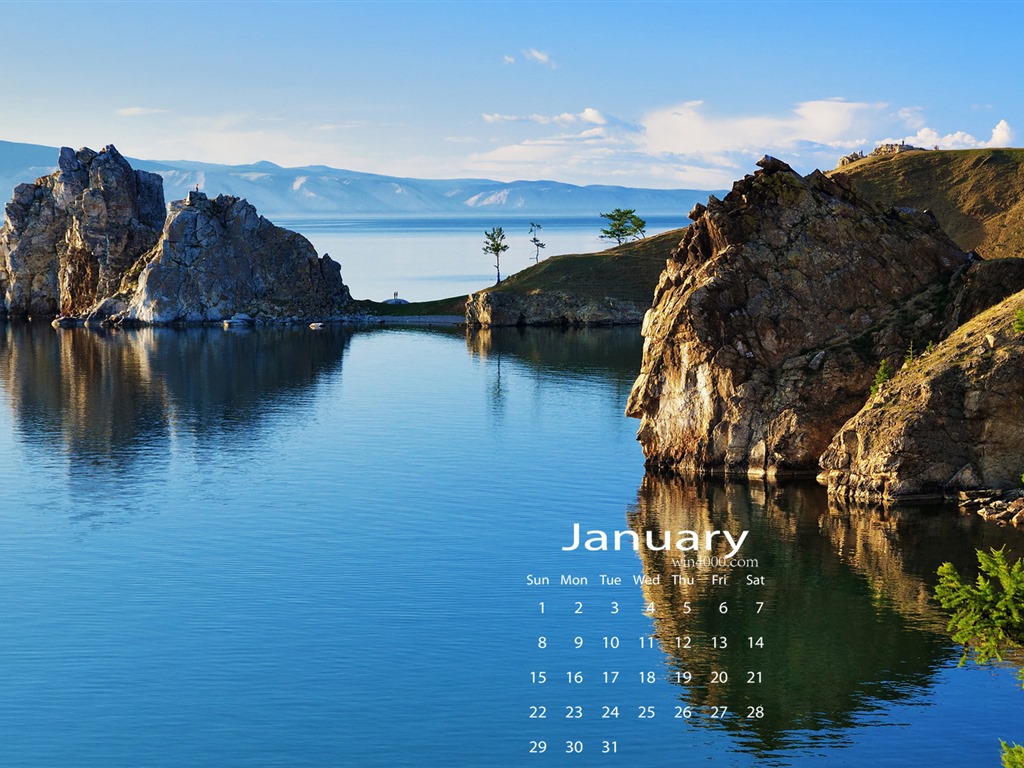Pick date 31 in the calendar
The height and width of the screenshot is (768, 1024).
(x=610, y=747)
